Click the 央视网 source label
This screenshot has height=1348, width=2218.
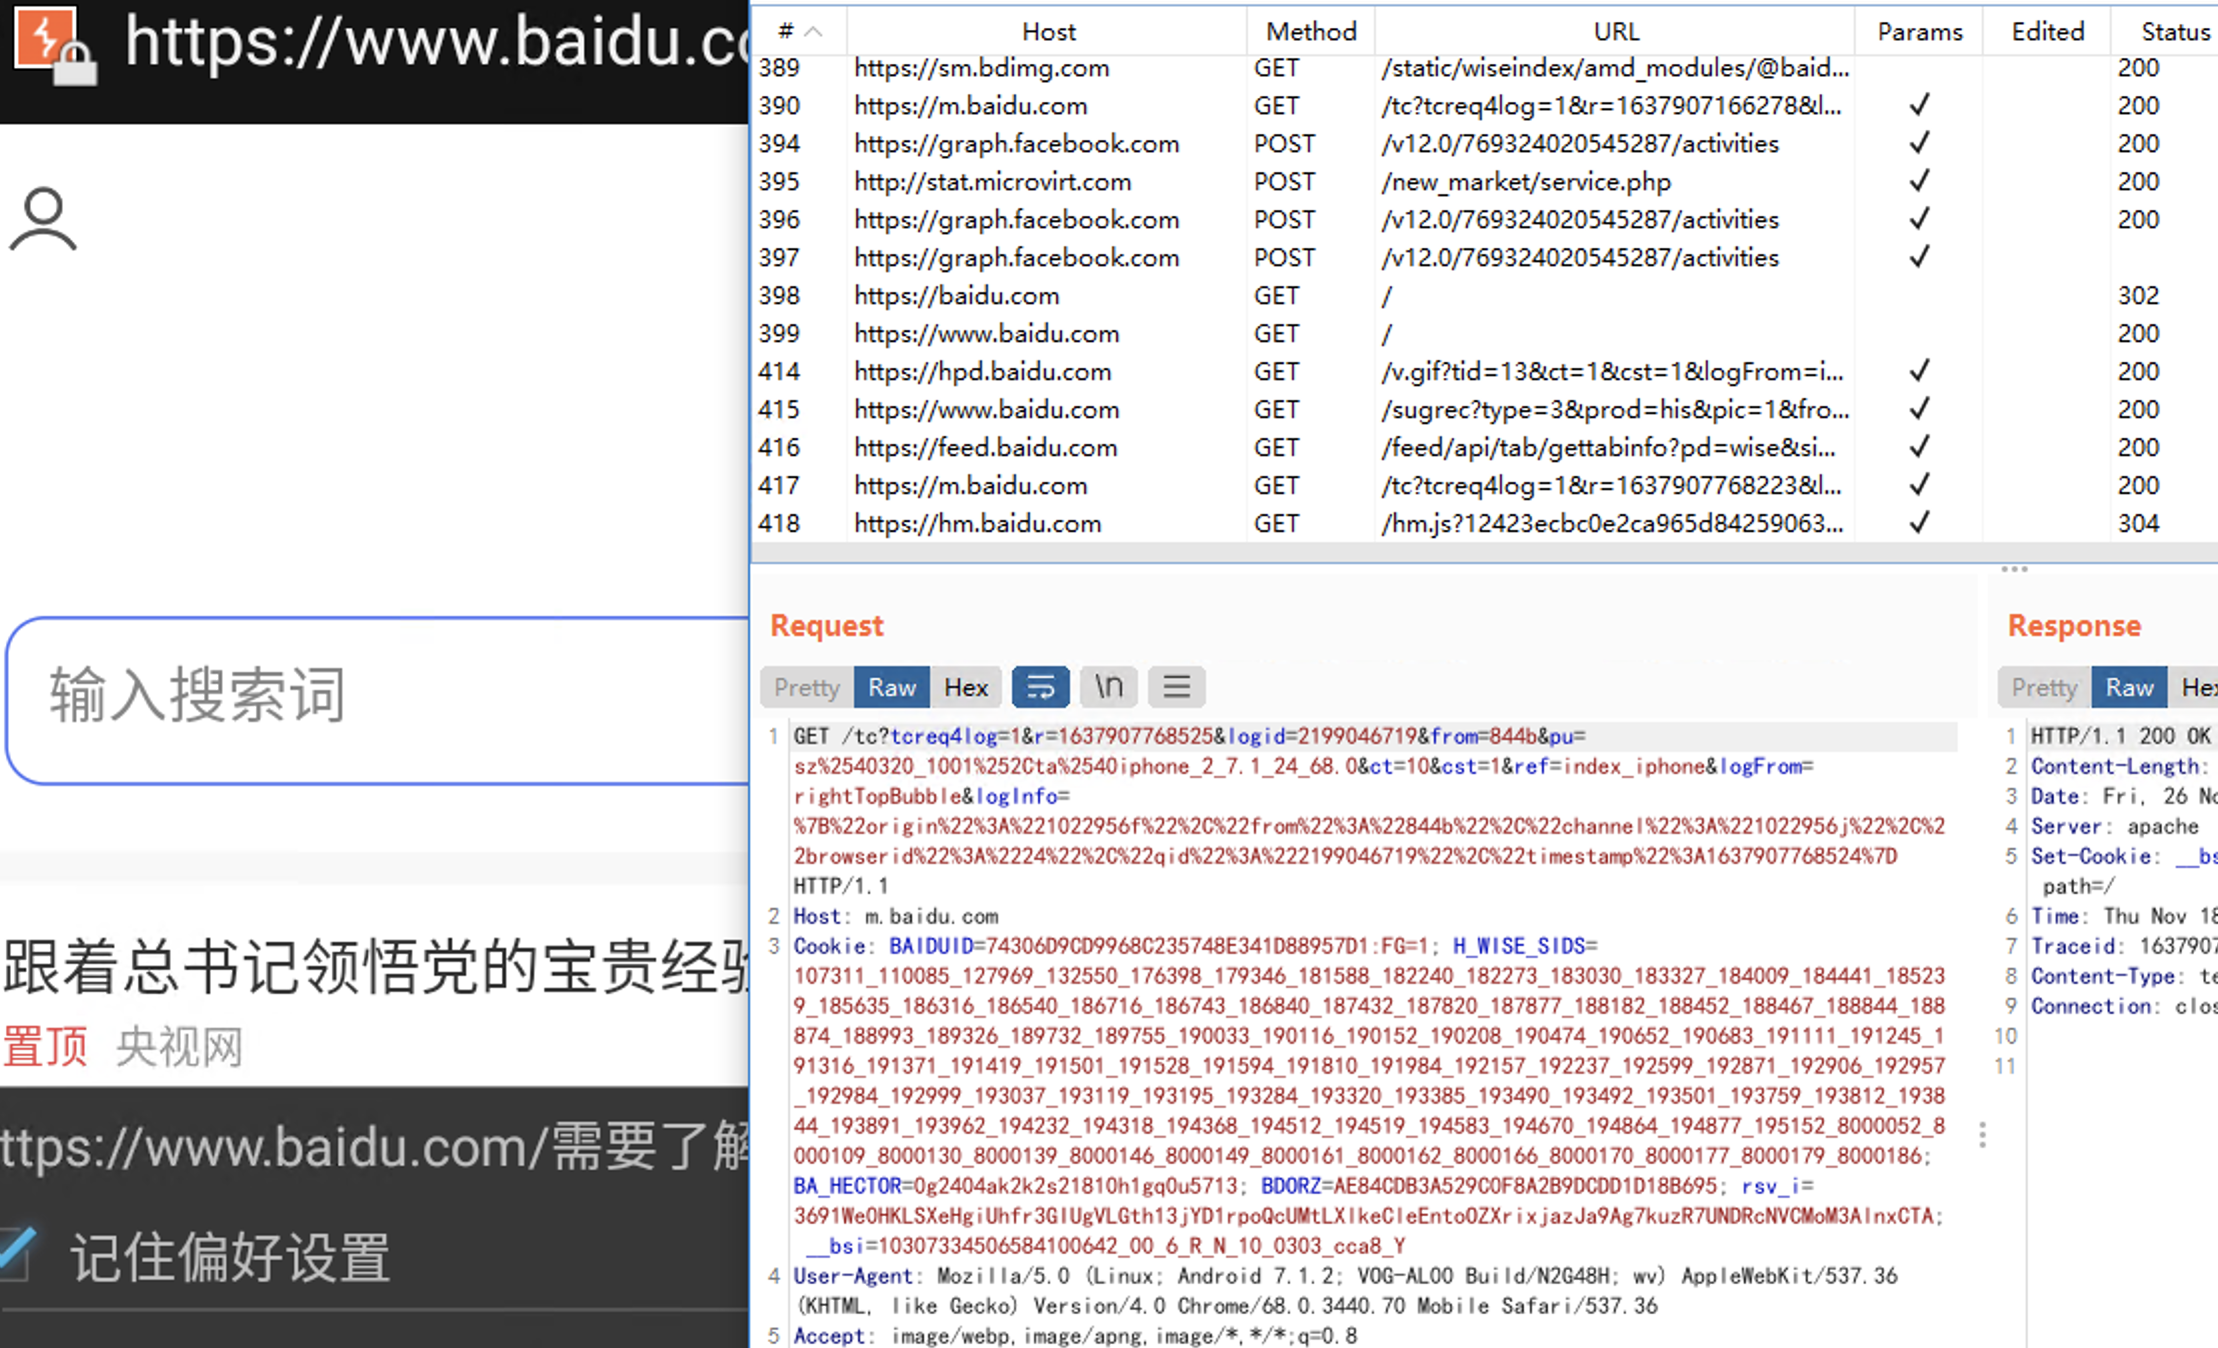pos(179,1047)
